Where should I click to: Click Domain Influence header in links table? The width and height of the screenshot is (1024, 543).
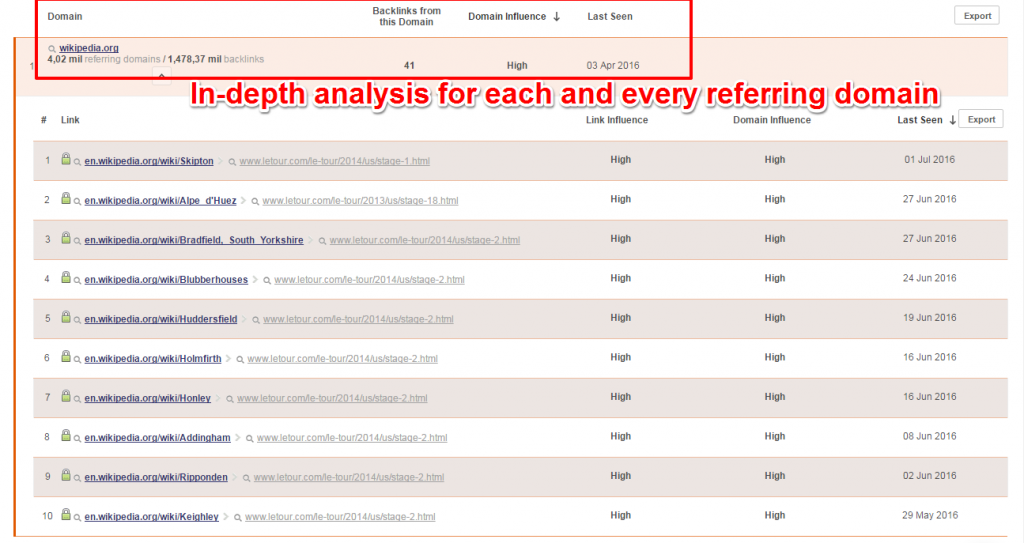click(772, 120)
